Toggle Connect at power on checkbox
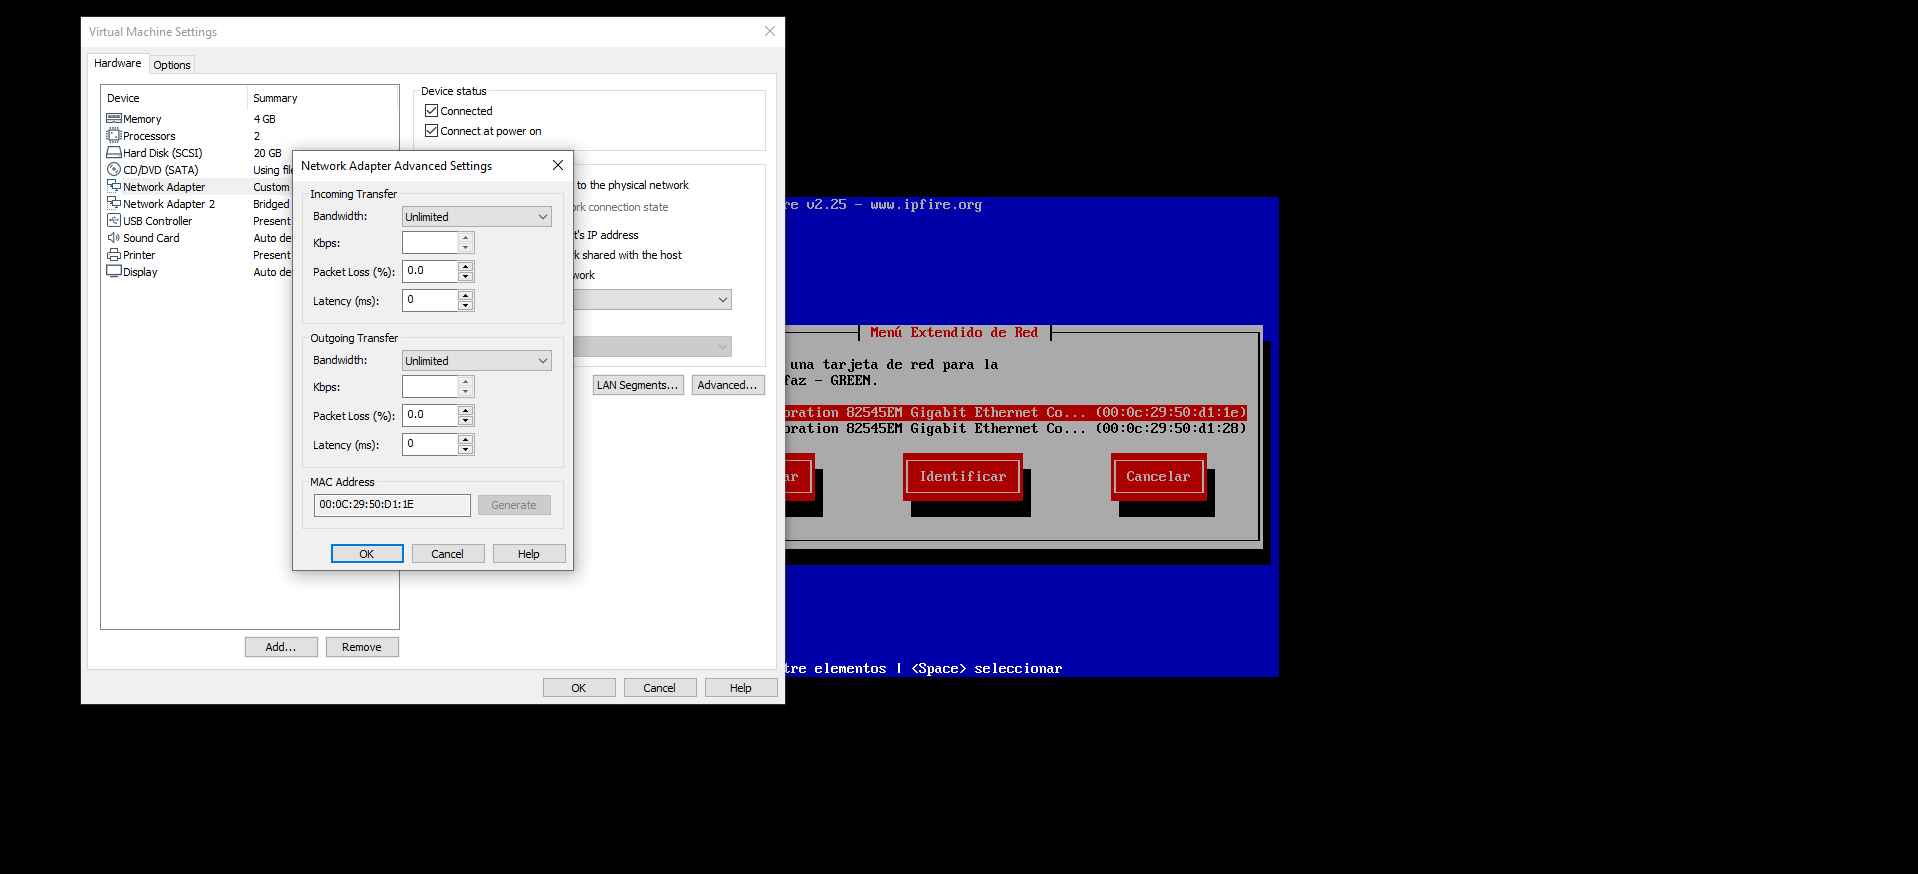The height and width of the screenshot is (874, 1918). tap(432, 131)
